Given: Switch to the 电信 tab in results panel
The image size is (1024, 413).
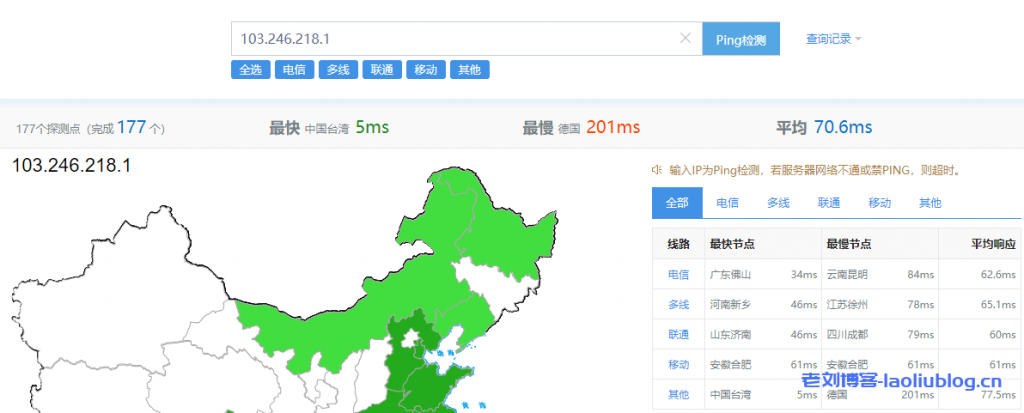Looking at the screenshot, I should pyautogui.click(x=727, y=203).
